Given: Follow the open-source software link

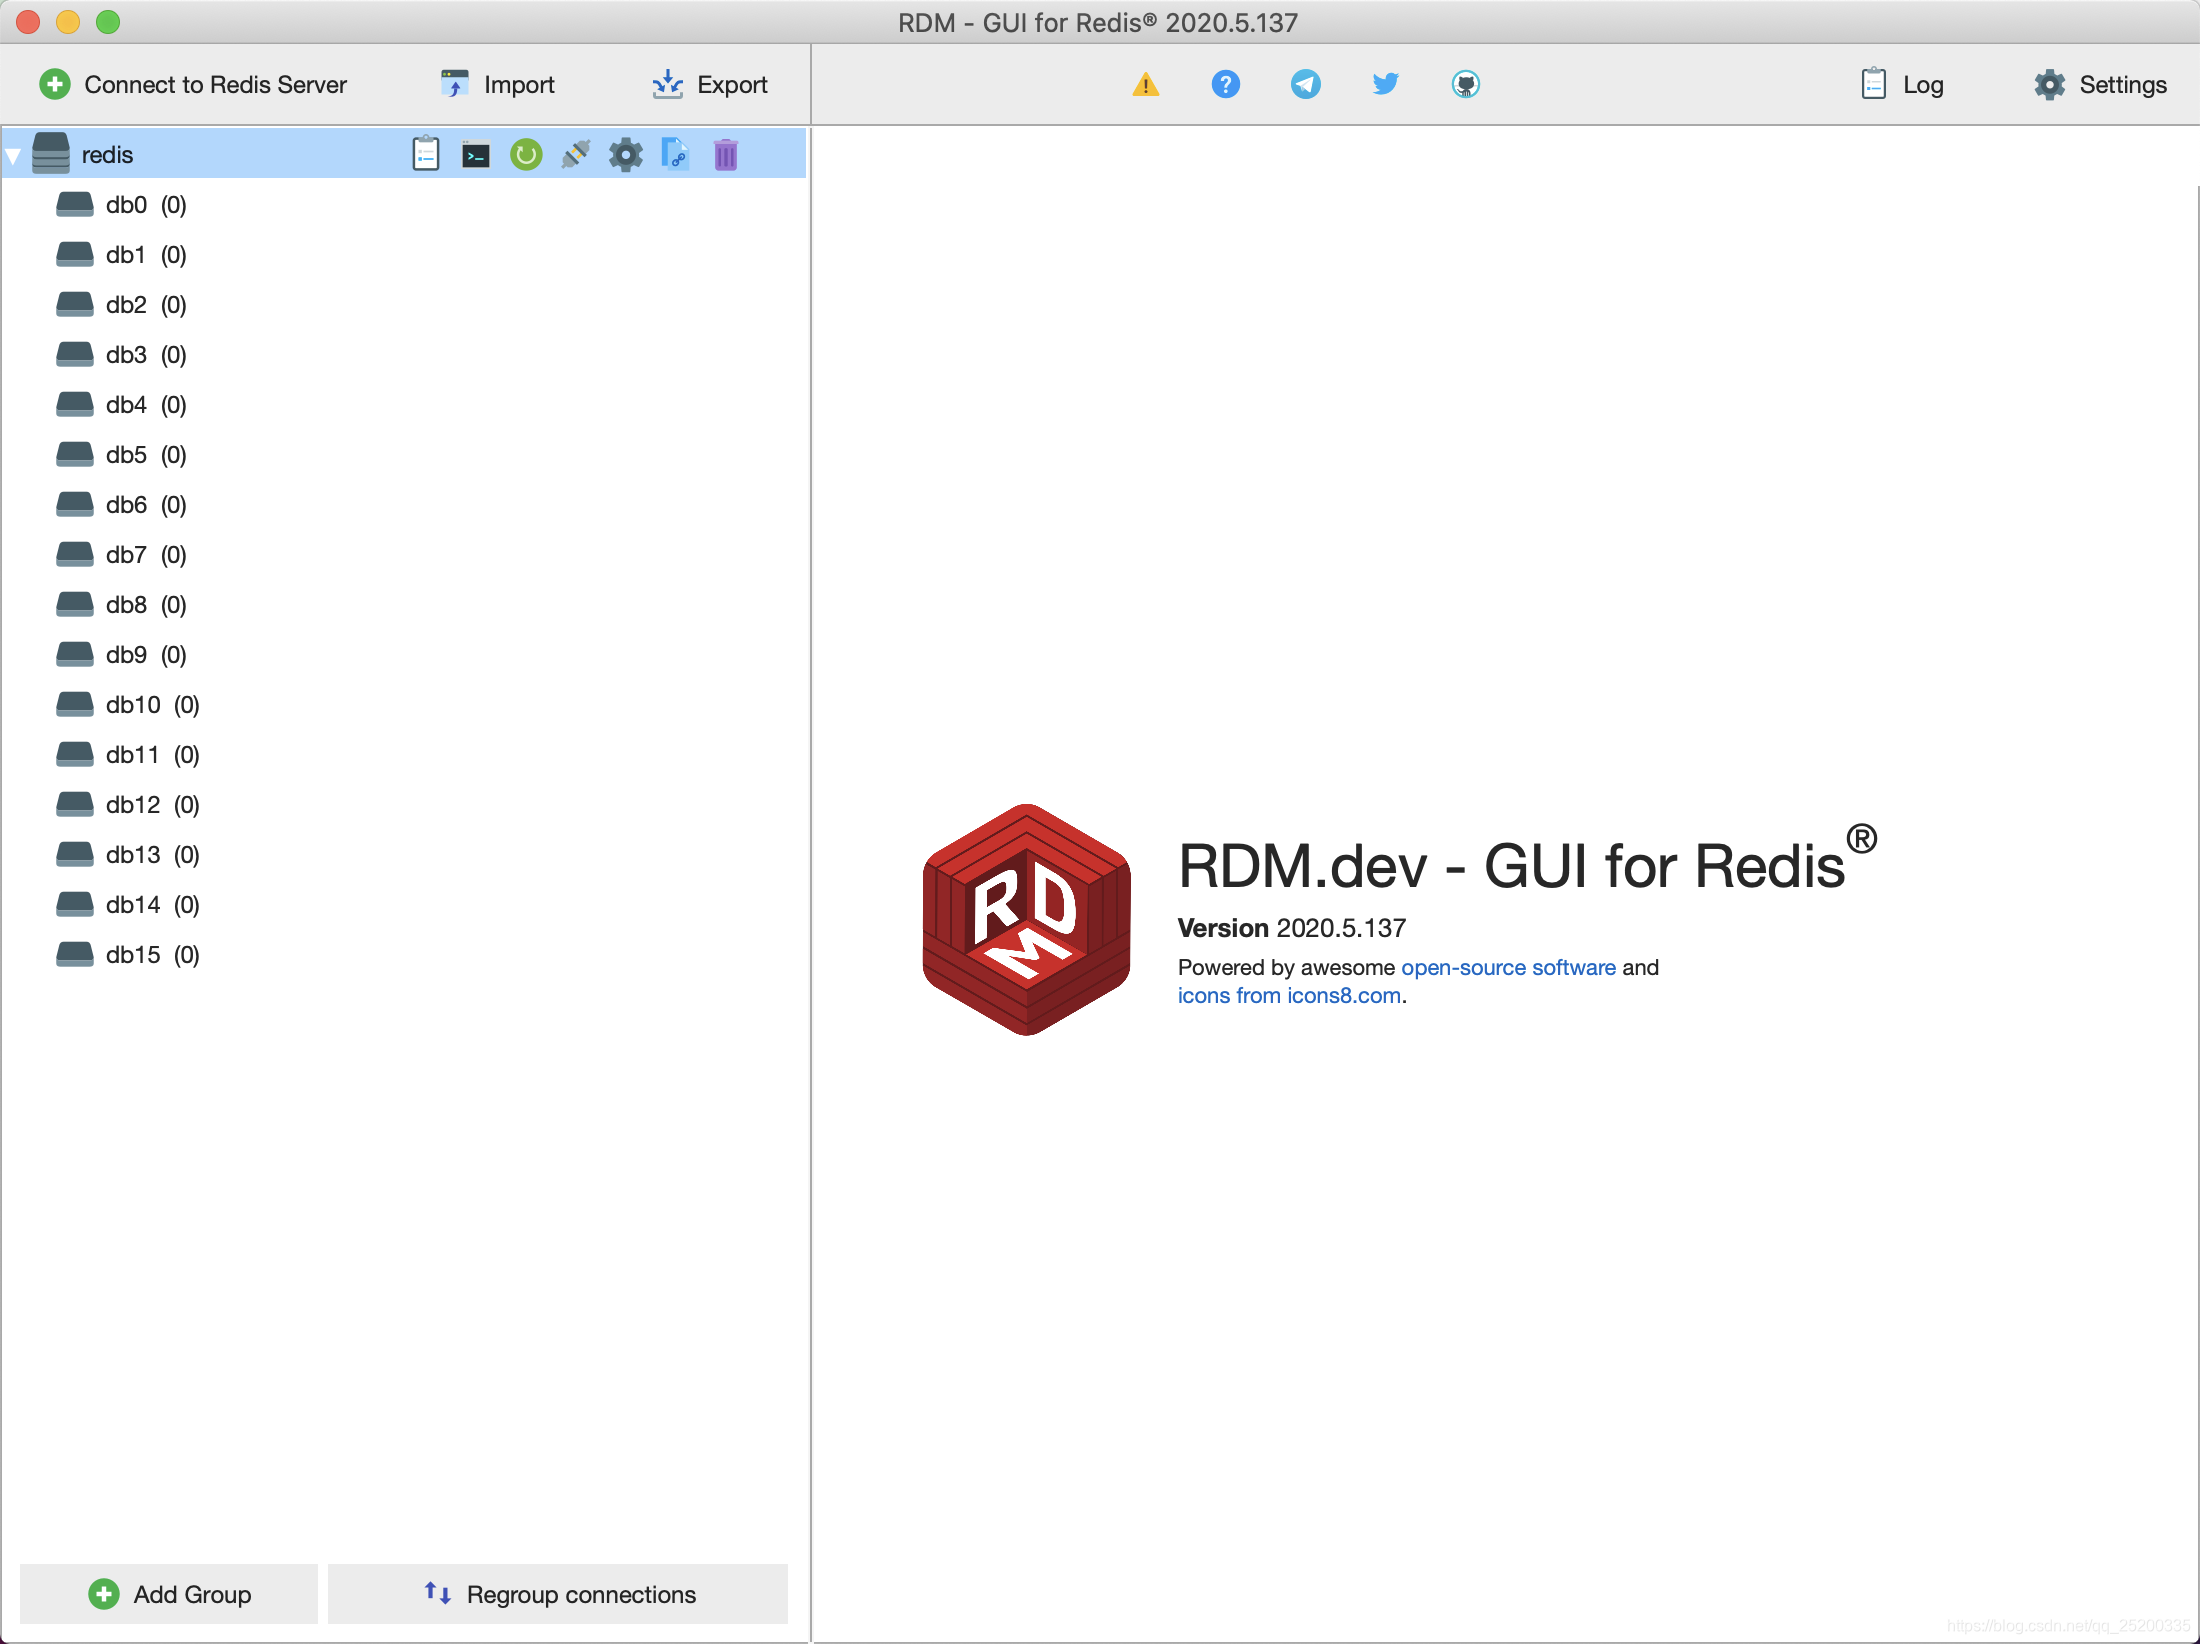Looking at the screenshot, I should coord(1508,967).
